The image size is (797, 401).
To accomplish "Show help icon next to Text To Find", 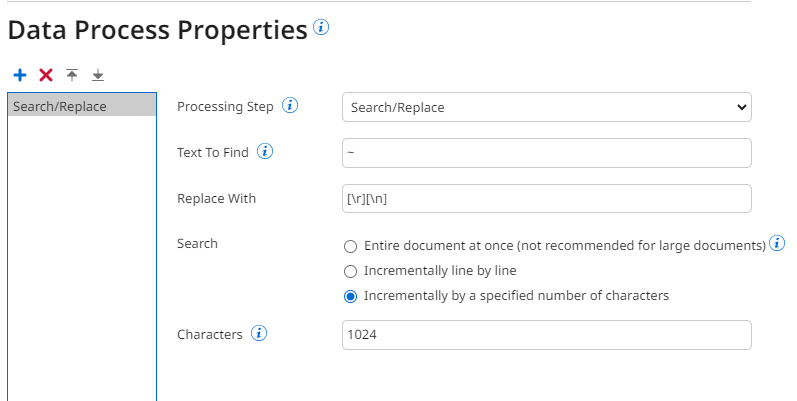I will point(265,151).
